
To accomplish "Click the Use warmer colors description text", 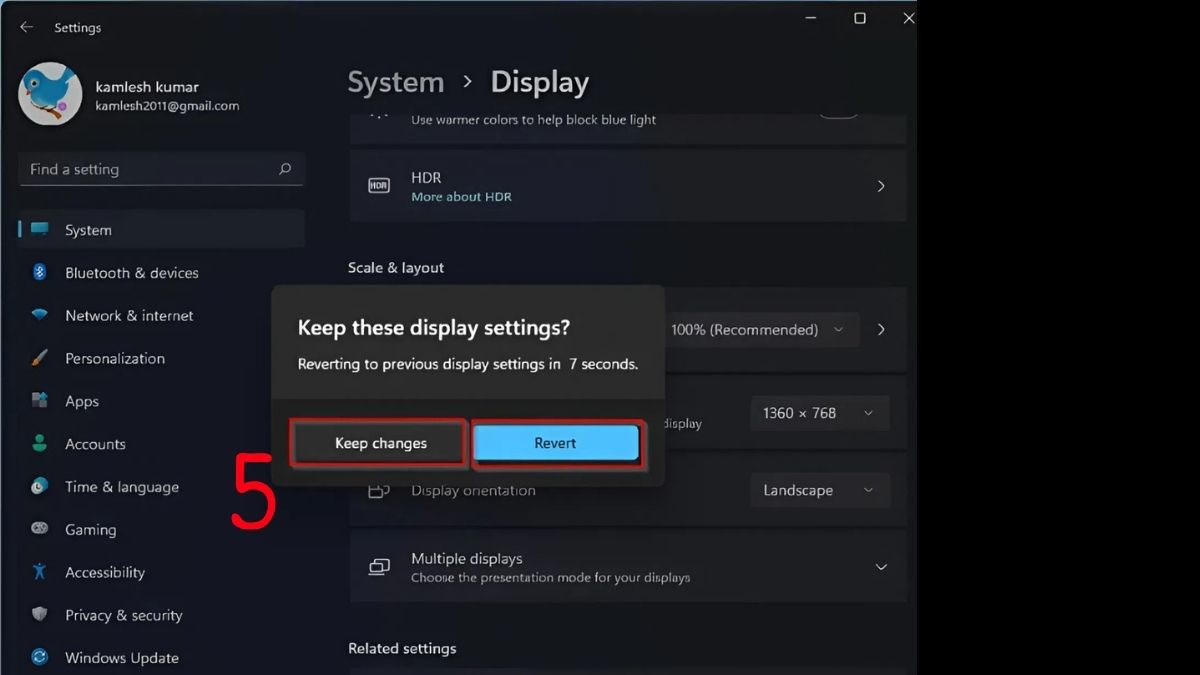I will (534, 119).
